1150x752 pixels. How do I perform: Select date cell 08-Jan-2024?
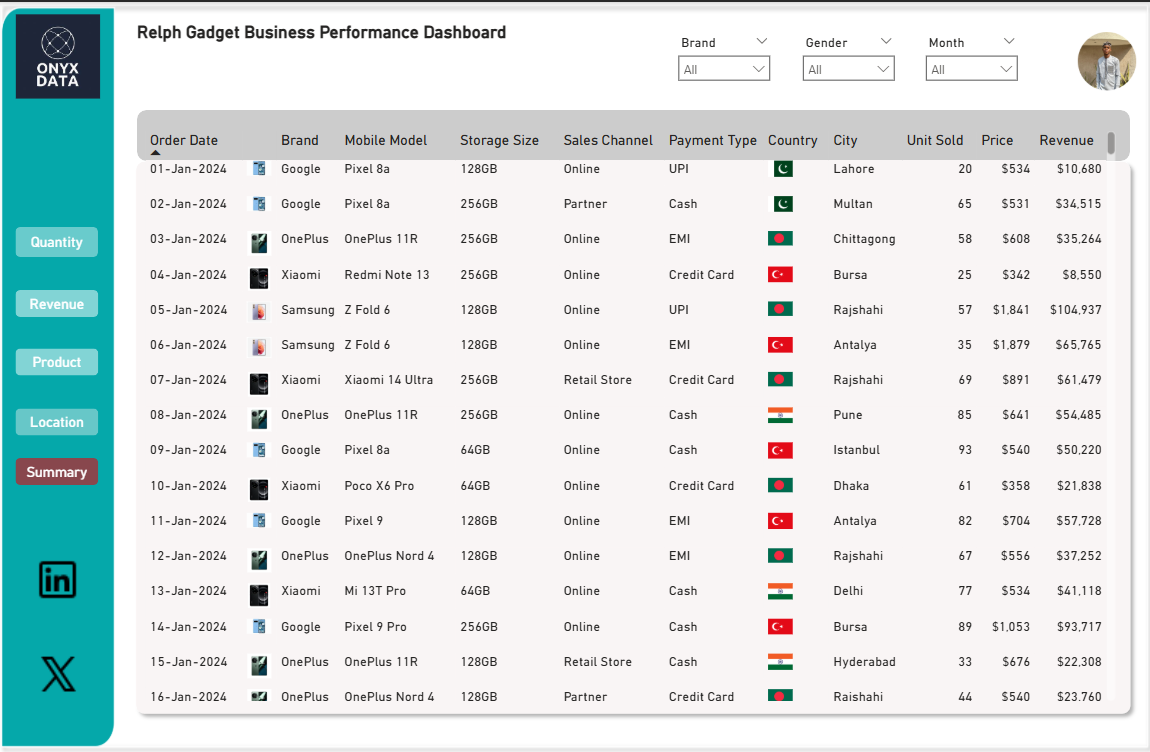coord(188,415)
